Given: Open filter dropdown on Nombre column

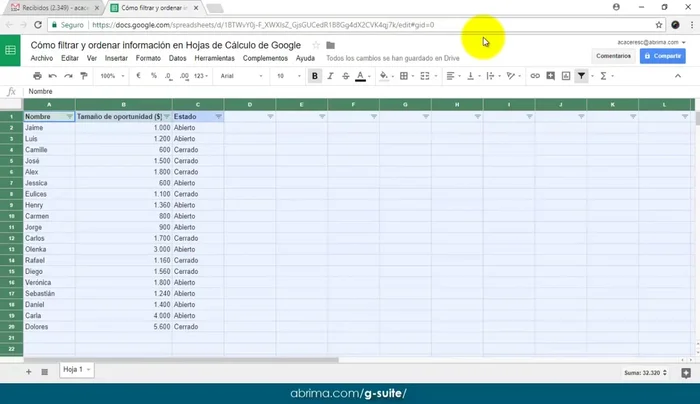Looking at the screenshot, I should click(69, 117).
